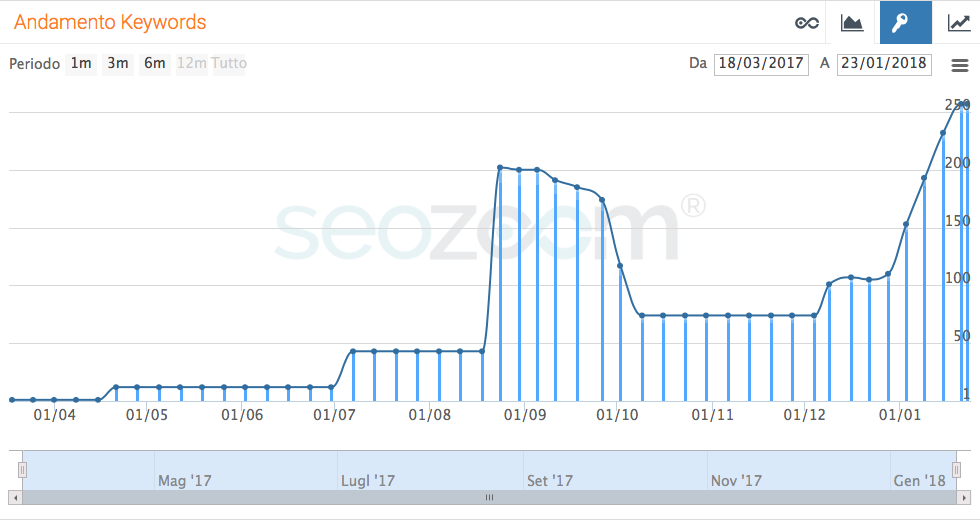
Task: Edit the A end date field
Action: pos(884,64)
